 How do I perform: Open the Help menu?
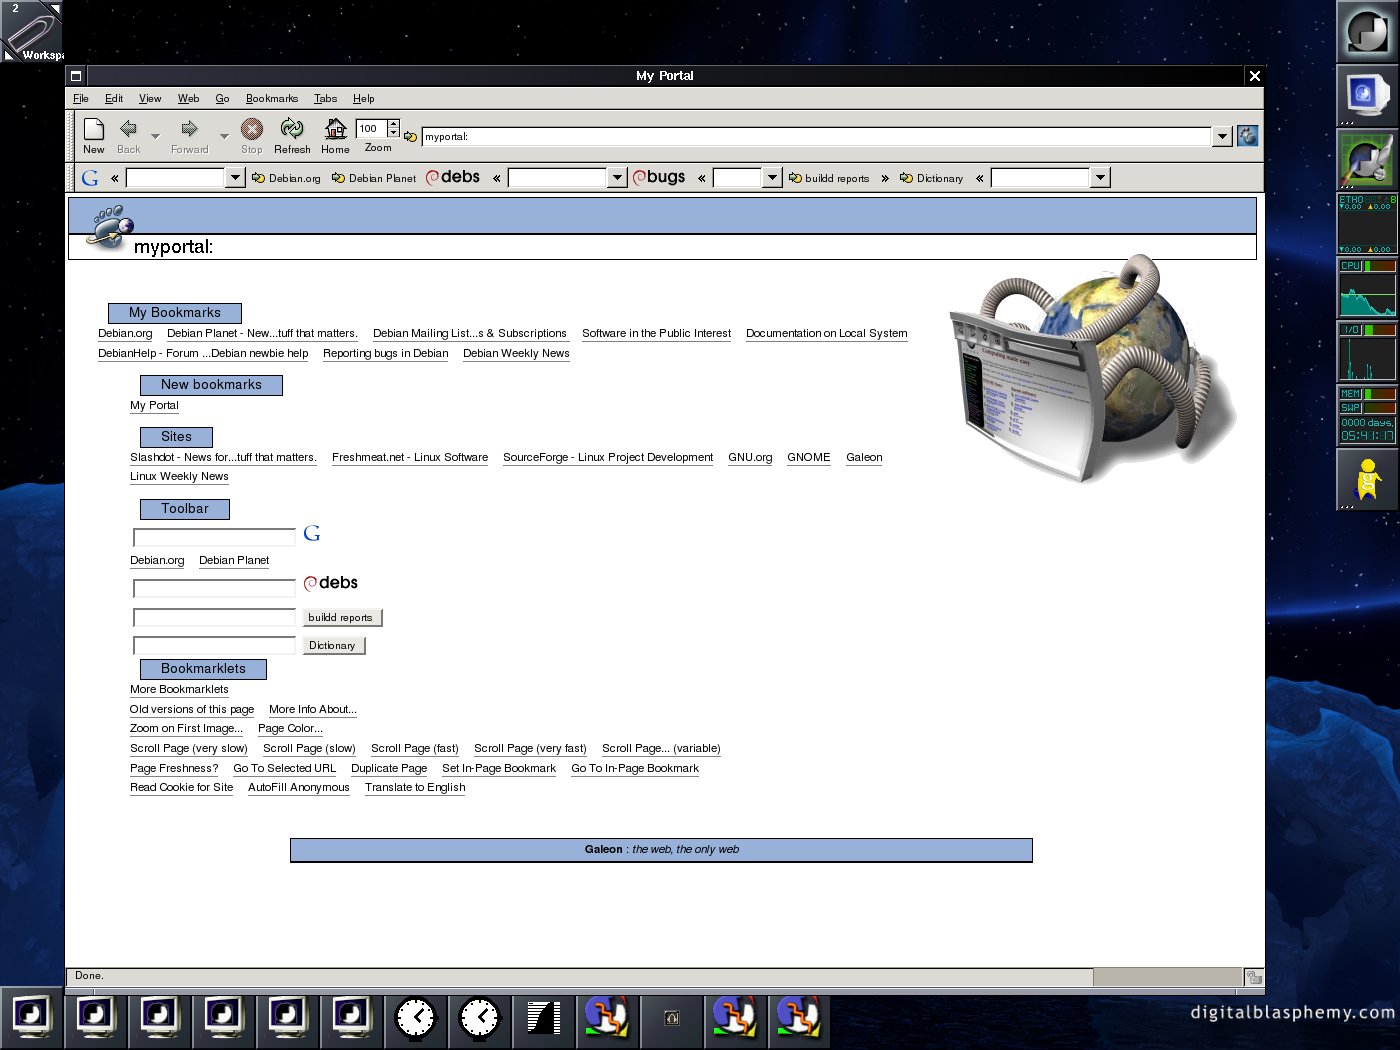tap(363, 98)
